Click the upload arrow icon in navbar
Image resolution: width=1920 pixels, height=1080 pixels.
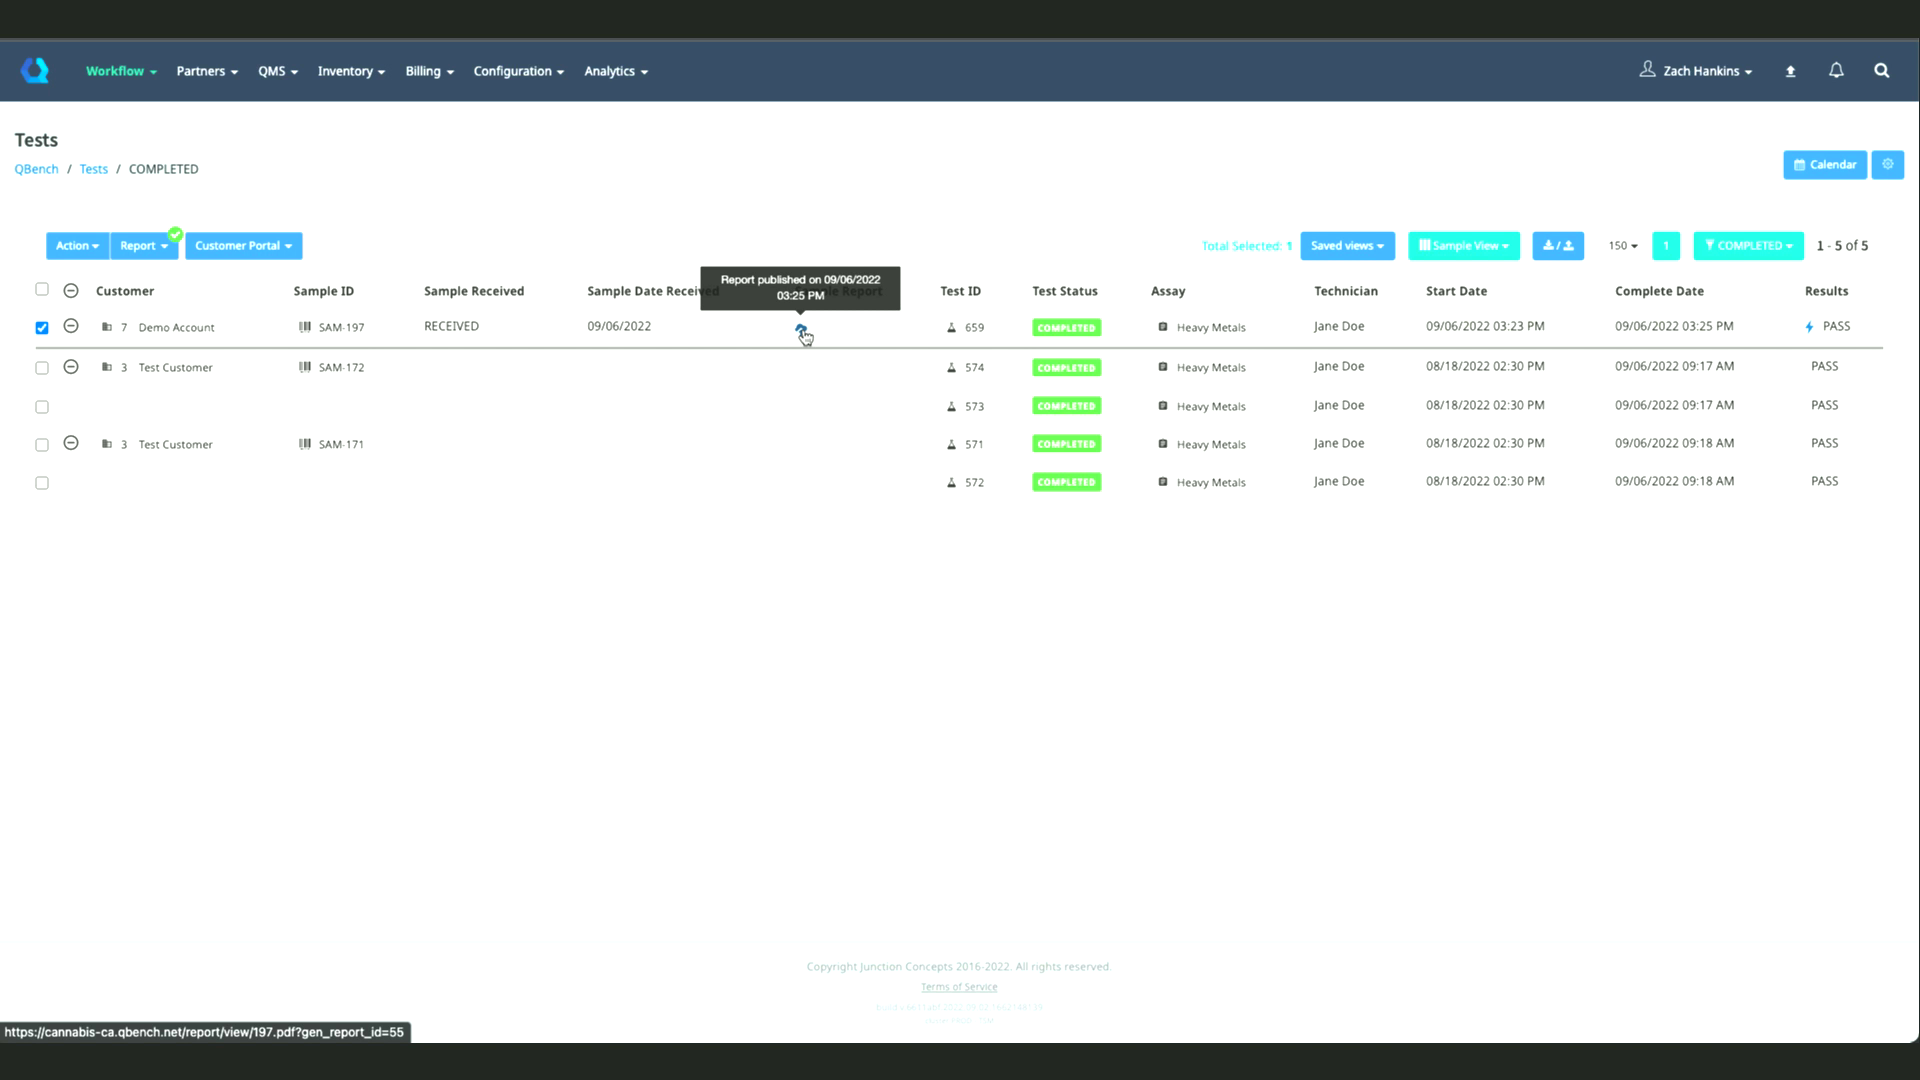(x=1790, y=71)
